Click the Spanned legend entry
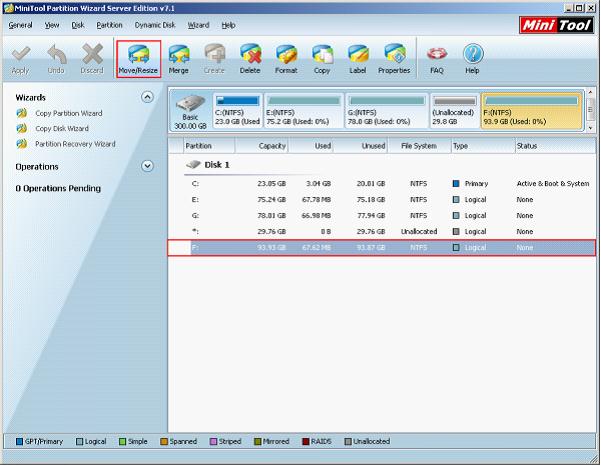 (179, 441)
